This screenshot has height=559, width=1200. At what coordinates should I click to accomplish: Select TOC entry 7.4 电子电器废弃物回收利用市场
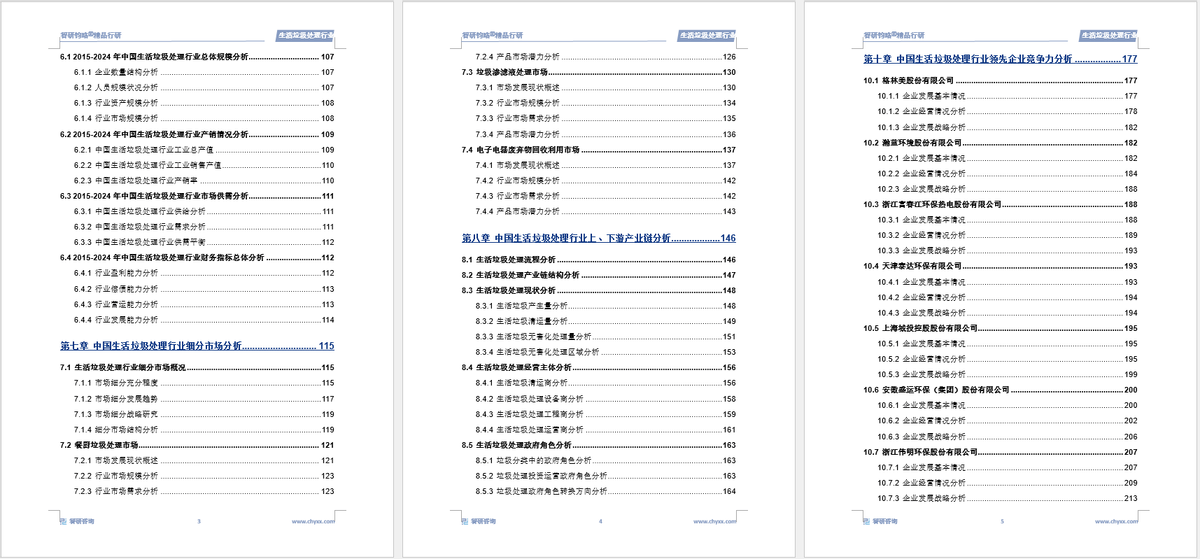click(599, 149)
